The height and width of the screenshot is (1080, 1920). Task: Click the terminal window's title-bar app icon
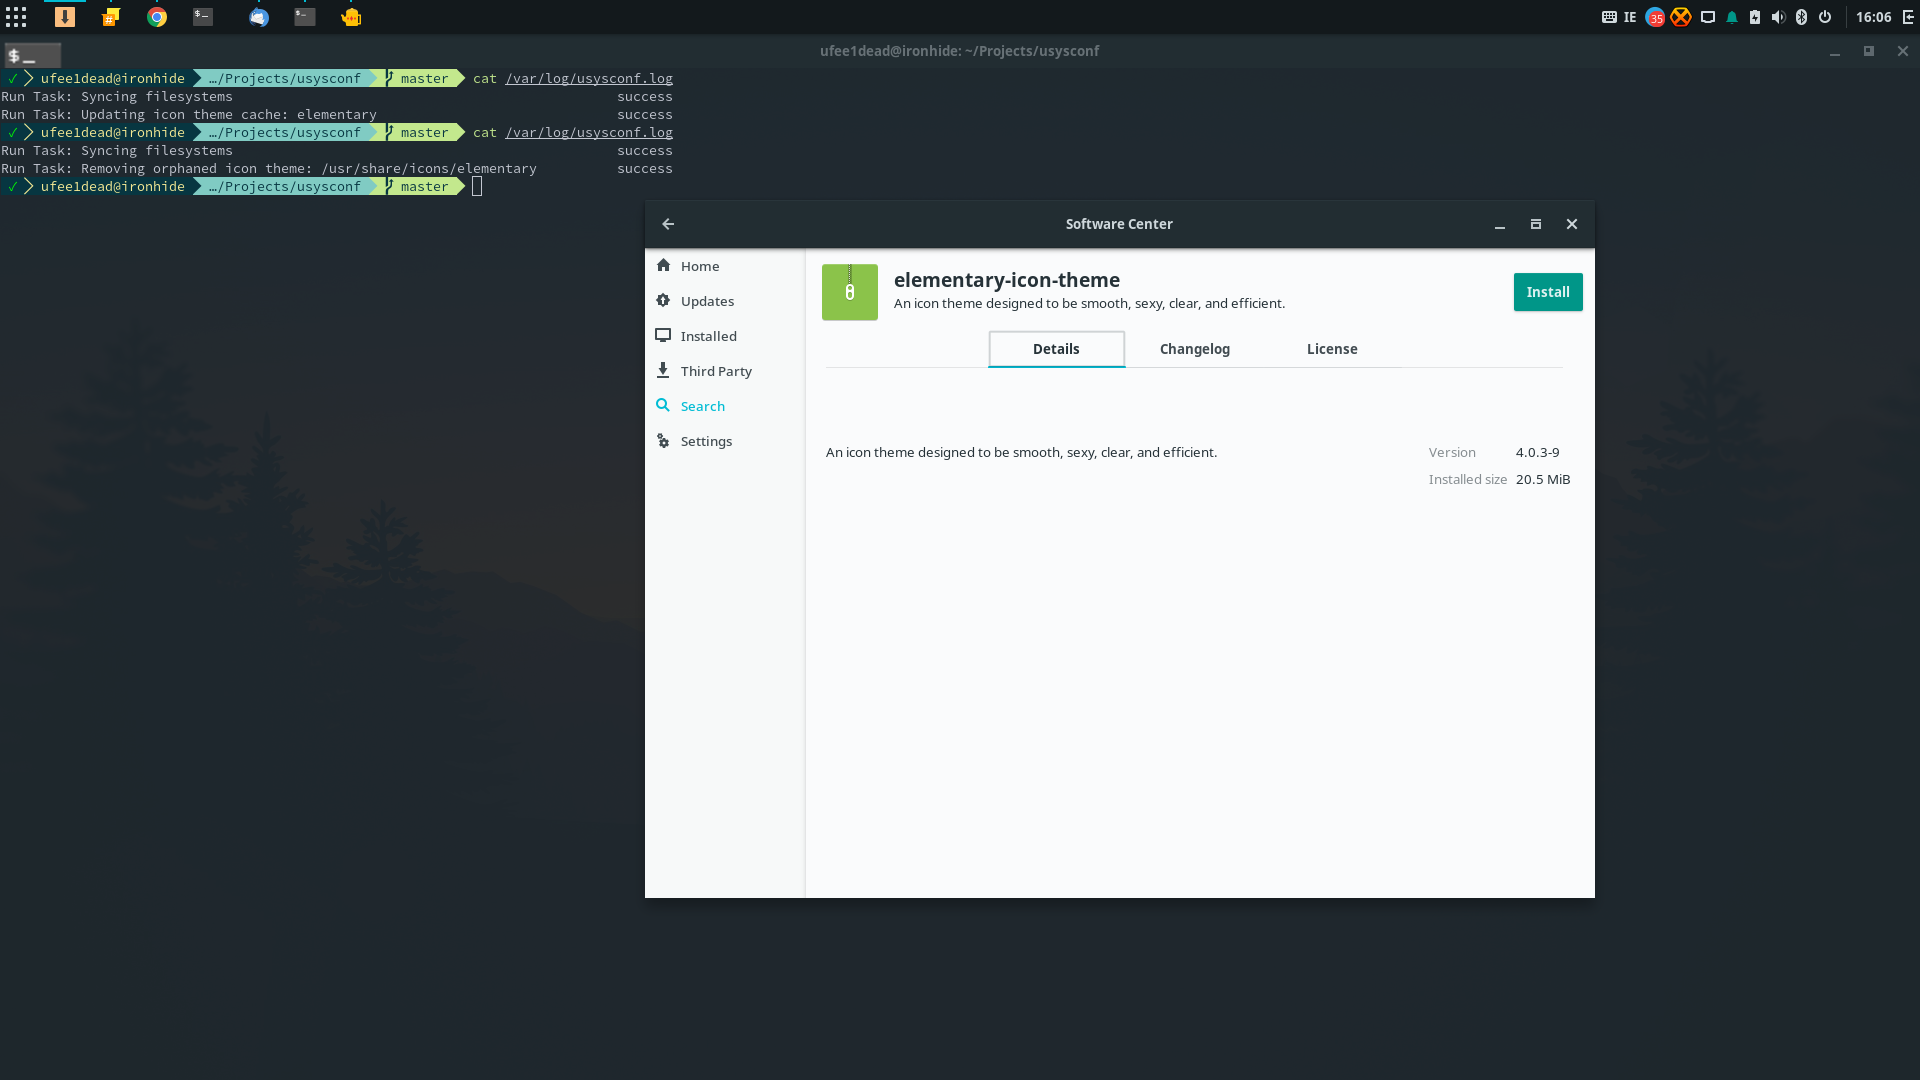tap(33, 56)
